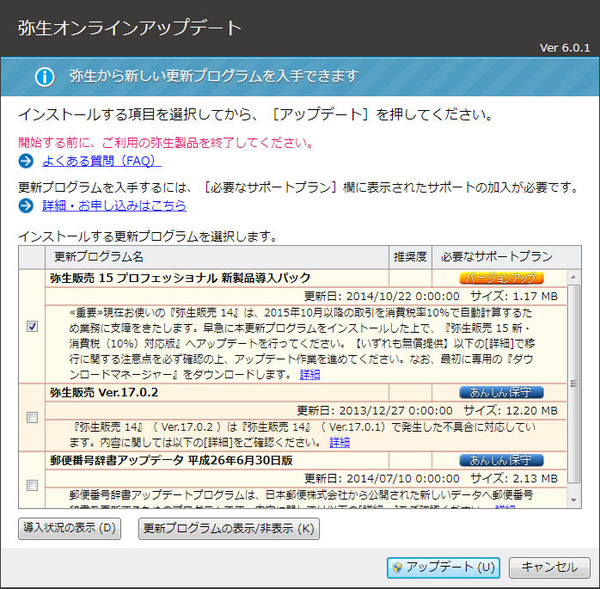The height and width of the screenshot is (589, 600).
Task: Click the Ver 6.0.1 version label
Action: pos(564,48)
